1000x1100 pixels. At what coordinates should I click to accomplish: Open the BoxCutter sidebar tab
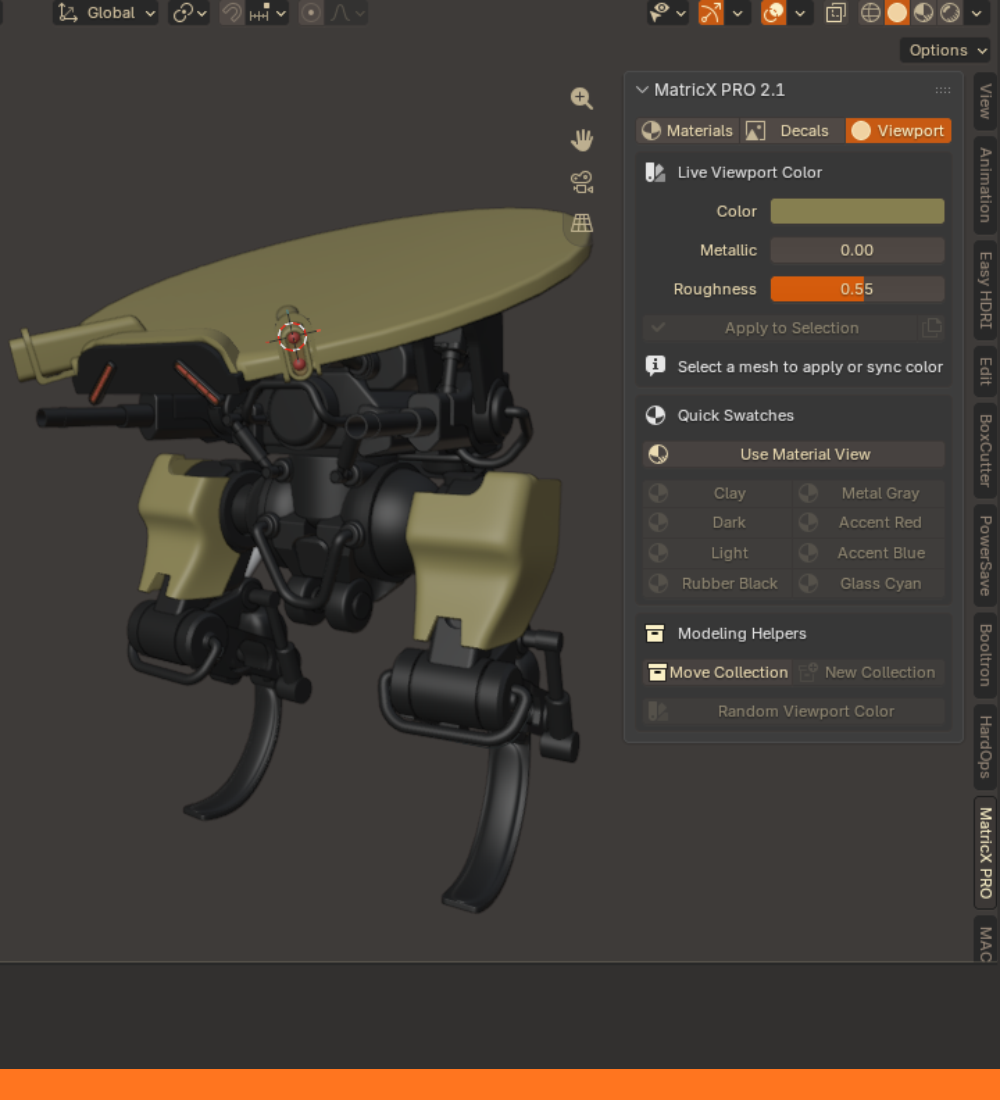point(986,450)
